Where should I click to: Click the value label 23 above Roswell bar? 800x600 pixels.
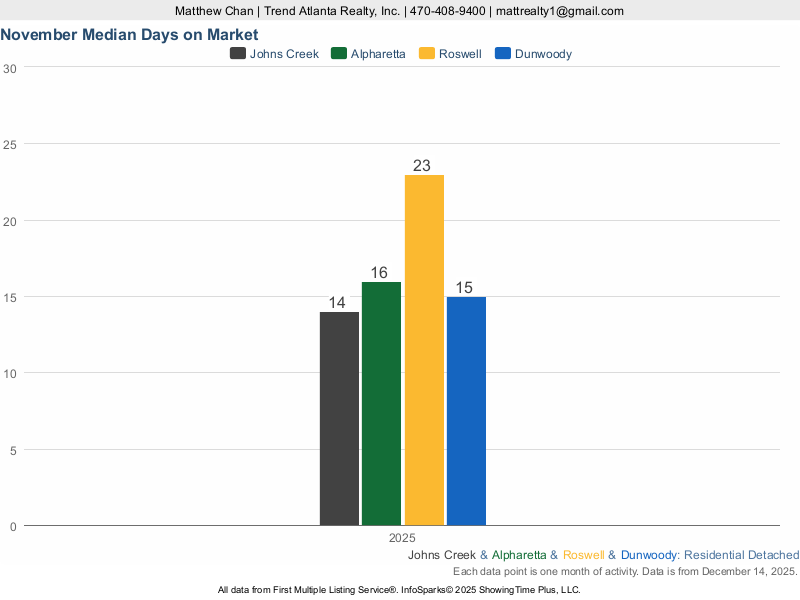[422, 166]
